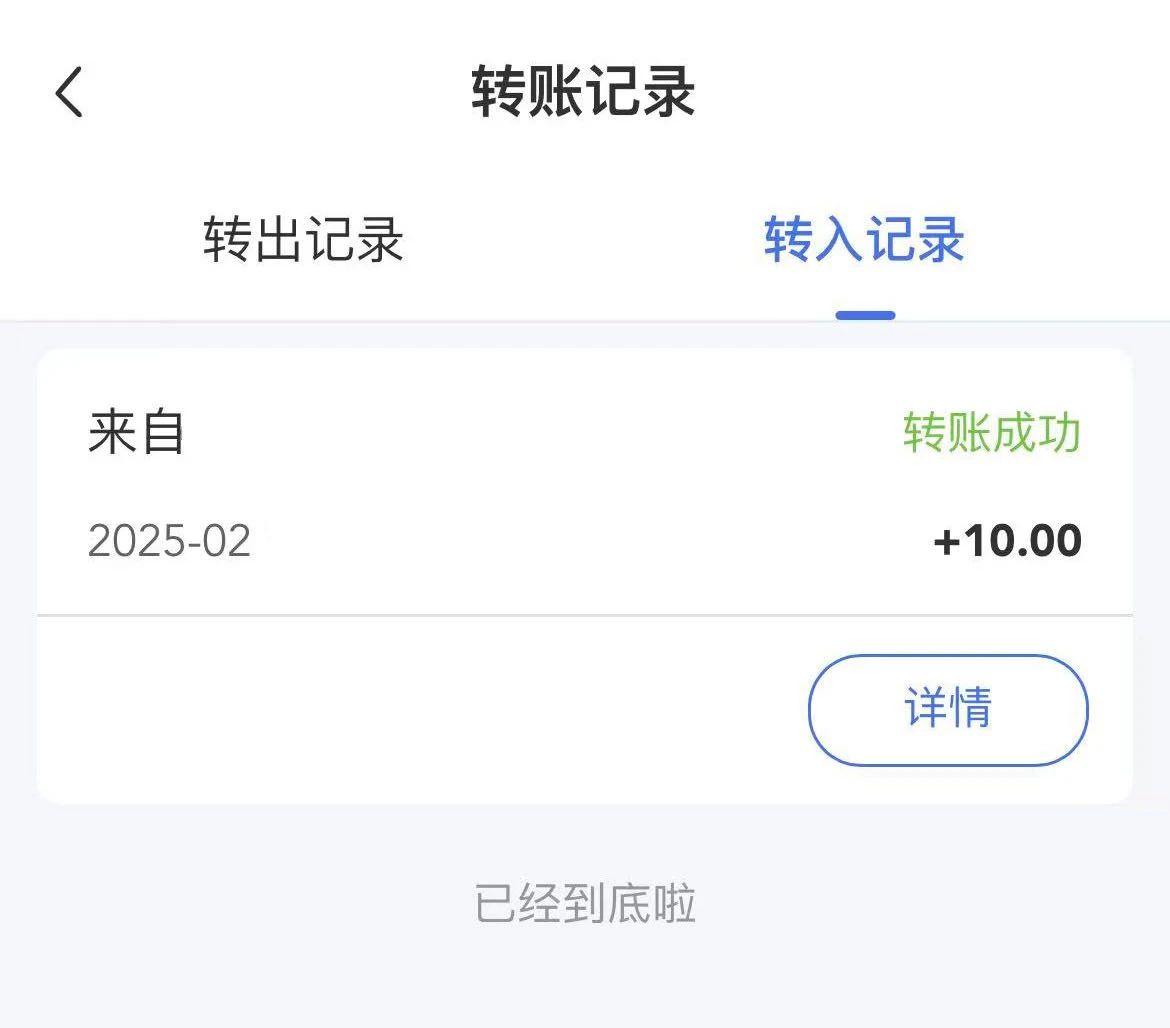Tap the 已经到底啦 footer message

click(585, 904)
